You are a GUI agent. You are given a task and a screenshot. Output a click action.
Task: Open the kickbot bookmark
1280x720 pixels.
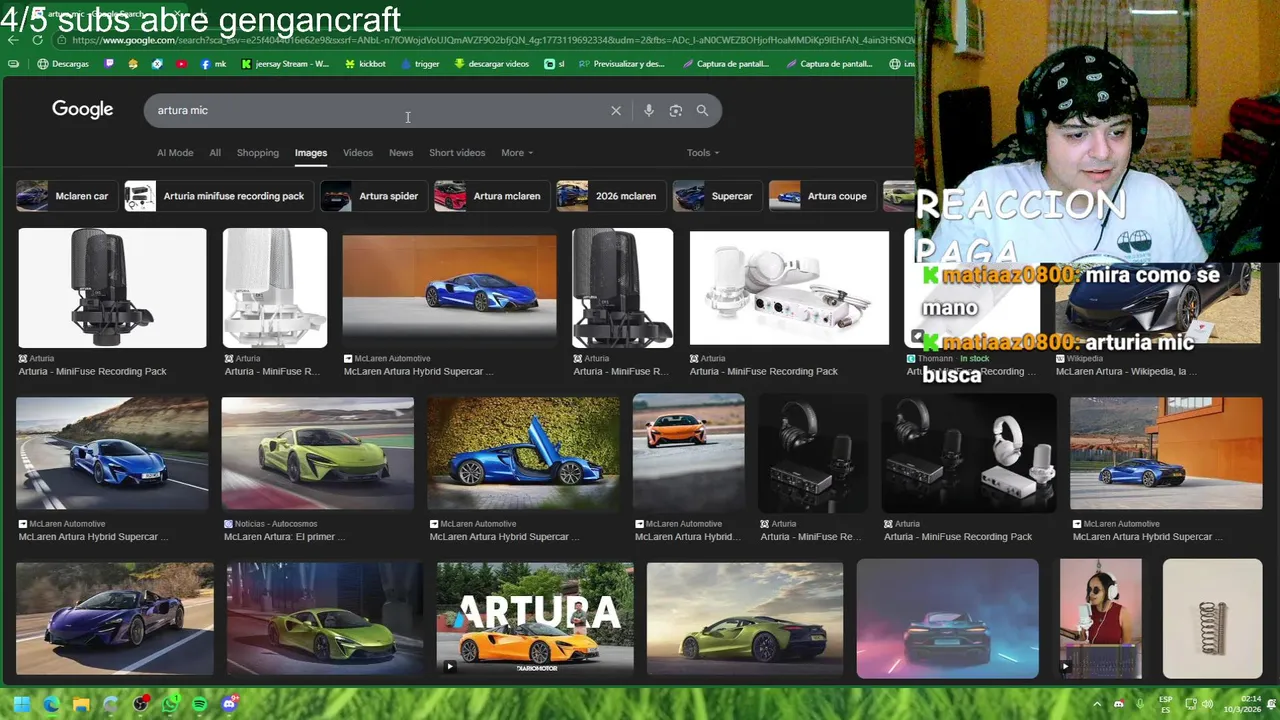(x=365, y=64)
